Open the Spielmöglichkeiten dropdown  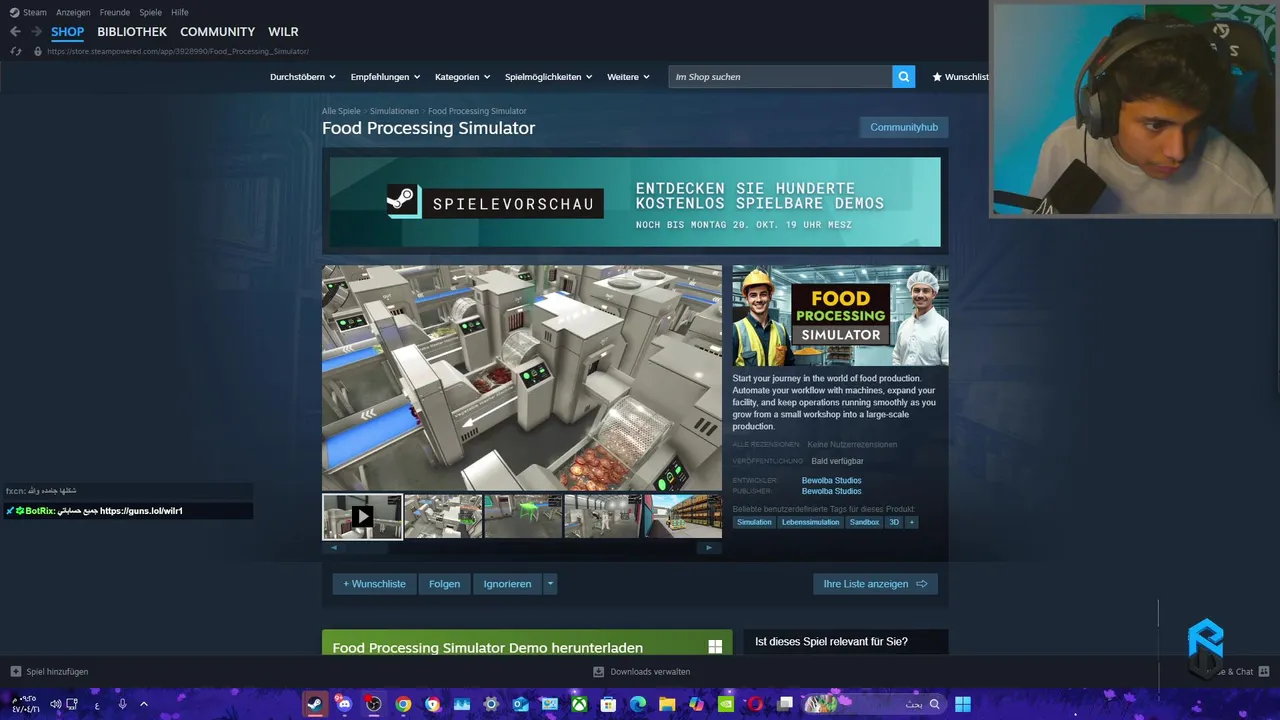(548, 77)
